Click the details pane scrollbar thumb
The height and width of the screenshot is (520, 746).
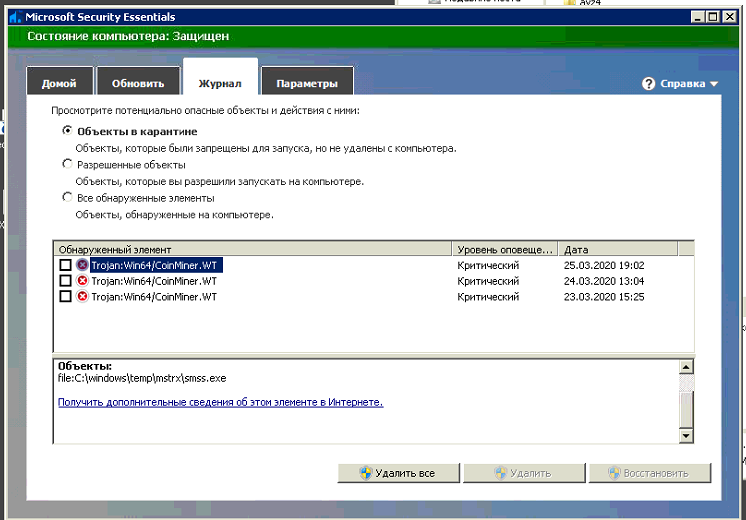click(686, 410)
